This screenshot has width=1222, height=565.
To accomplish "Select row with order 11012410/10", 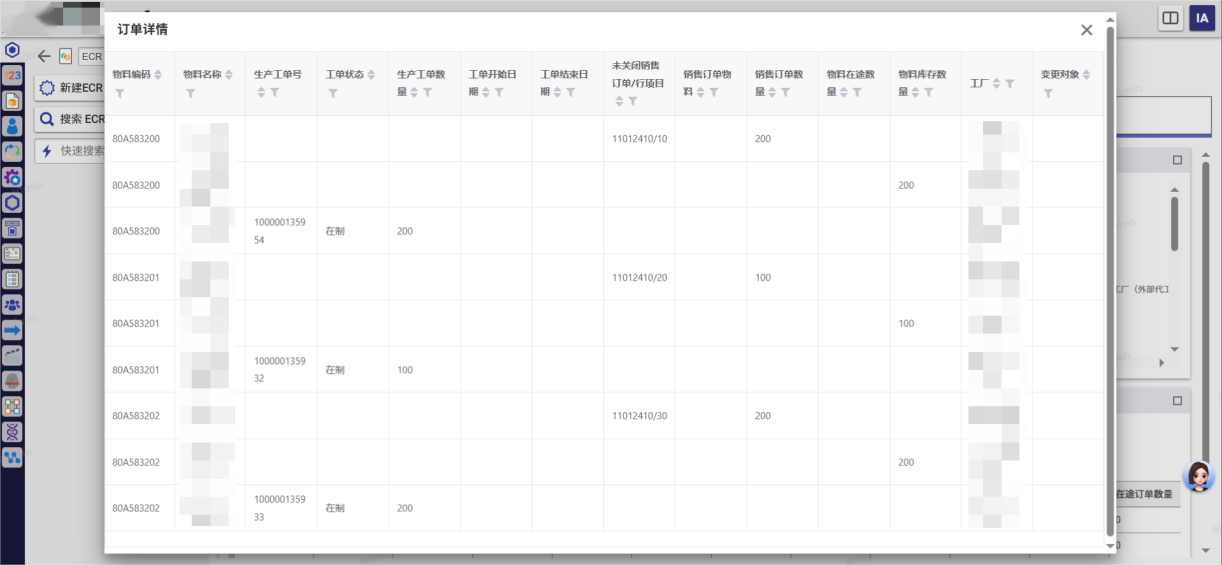I will point(639,138).
